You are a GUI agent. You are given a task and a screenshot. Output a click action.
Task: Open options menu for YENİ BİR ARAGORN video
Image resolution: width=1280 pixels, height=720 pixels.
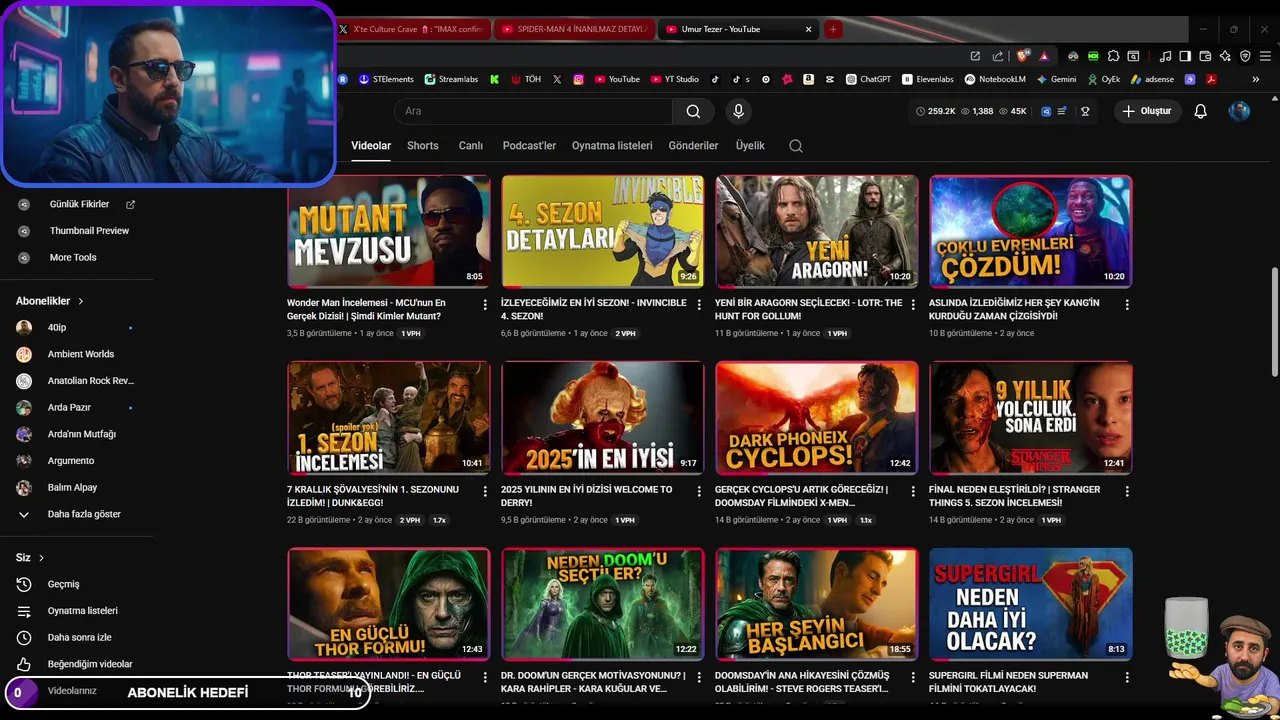(913, 304)
